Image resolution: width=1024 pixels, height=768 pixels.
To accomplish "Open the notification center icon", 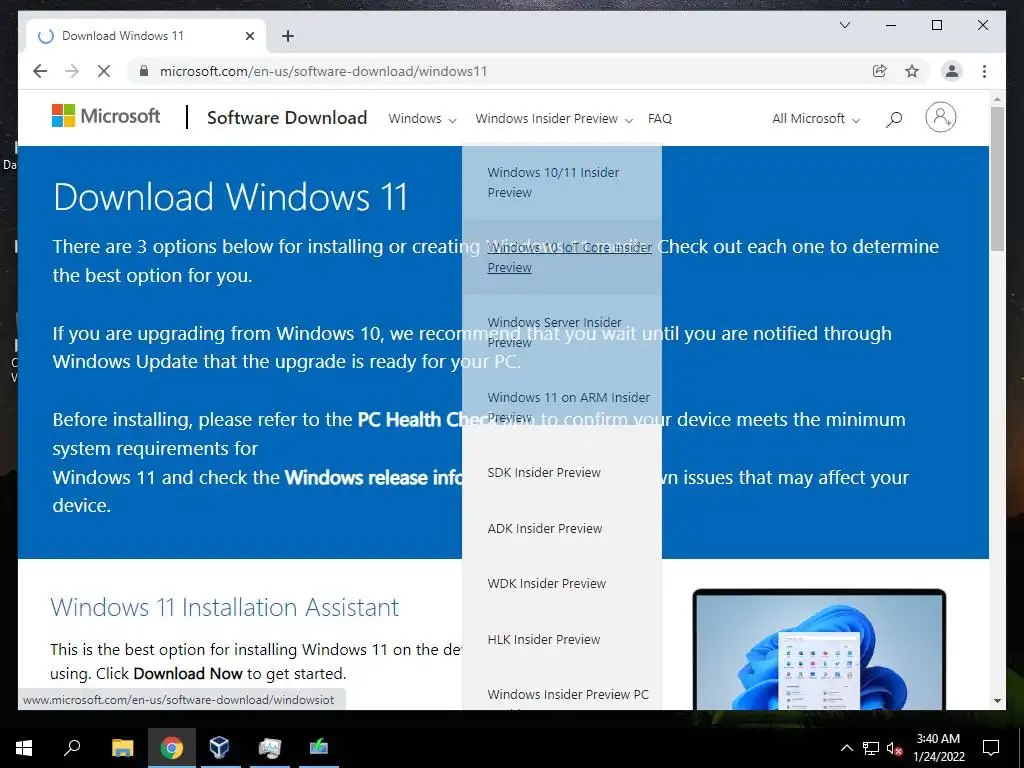I will pyautogui.click(x=991, y=748).
